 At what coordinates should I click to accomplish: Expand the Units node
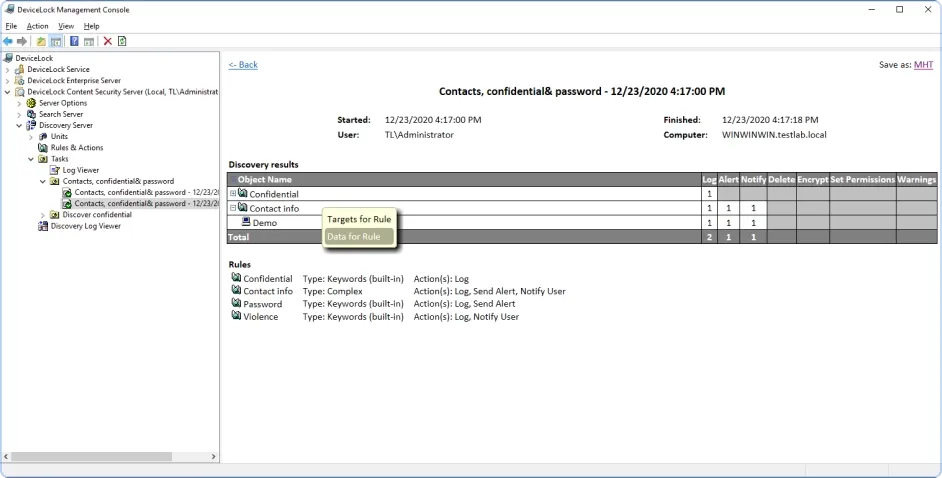click(31, 137)
